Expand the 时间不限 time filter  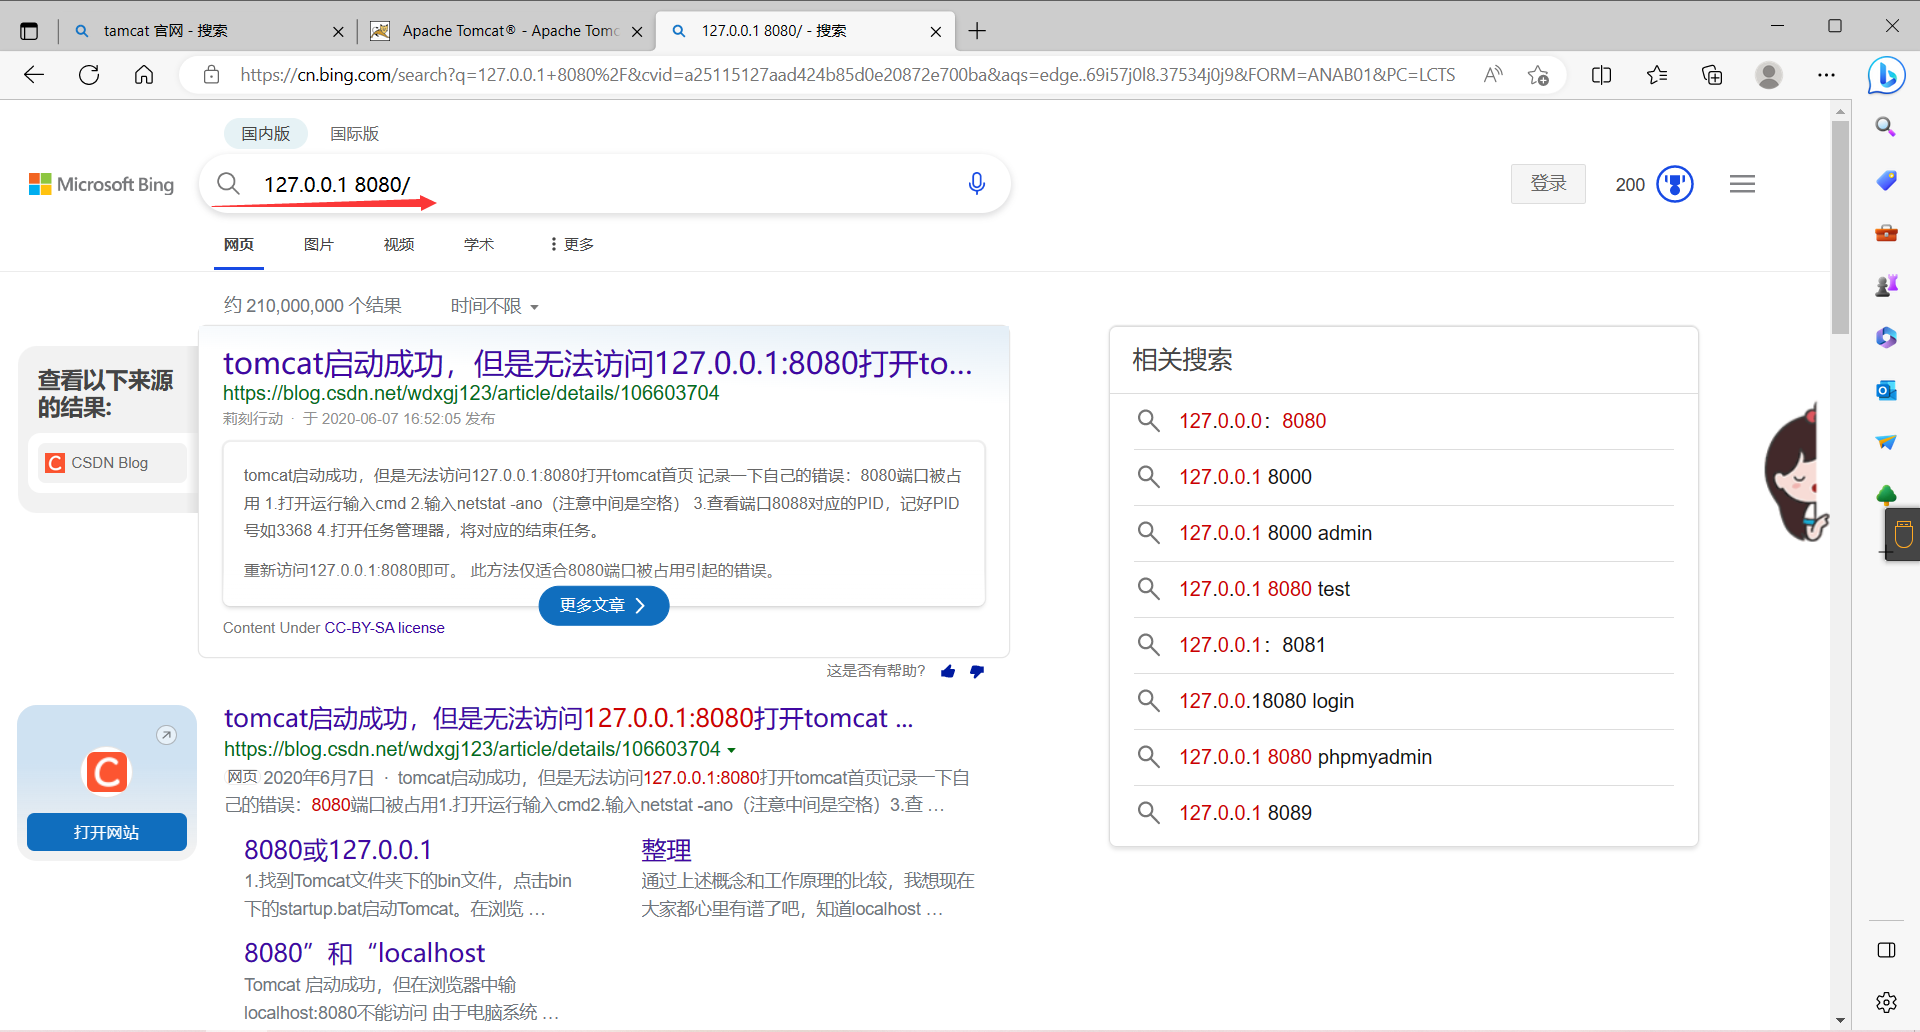495,306
